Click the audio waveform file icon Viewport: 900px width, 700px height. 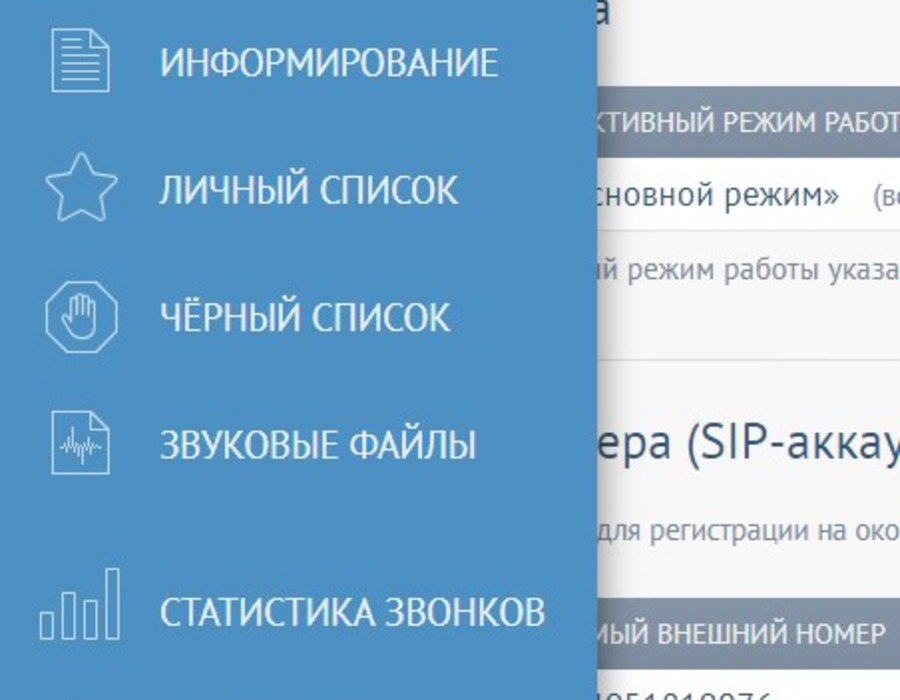[80, 442]
